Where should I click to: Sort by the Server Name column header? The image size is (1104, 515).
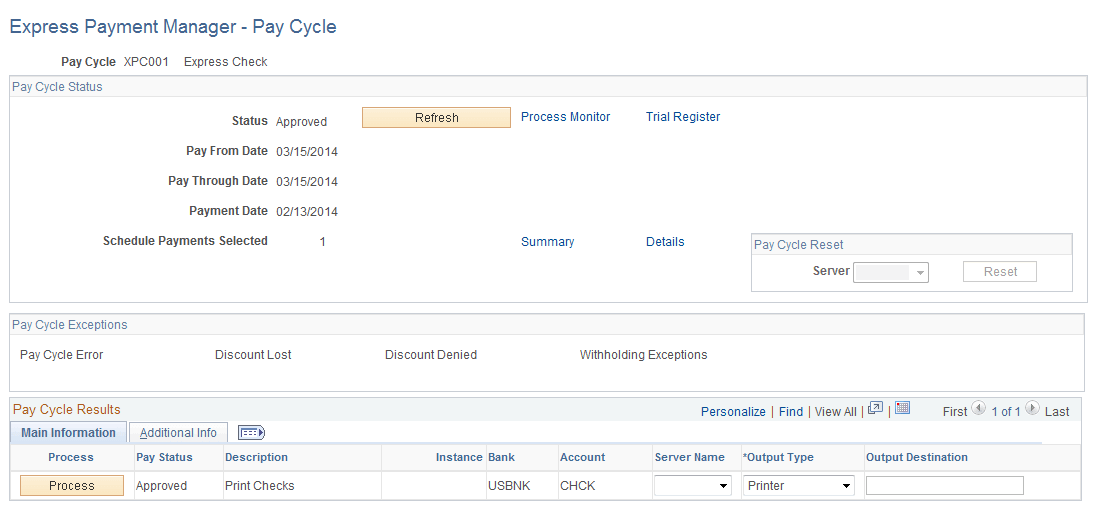tap(689, 457)
